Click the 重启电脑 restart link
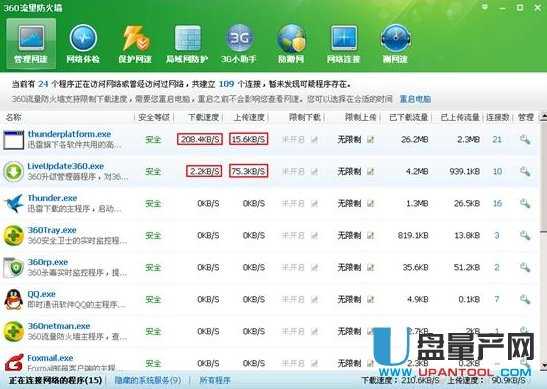This screenshot has height=389, width=547. click(415, 99)
